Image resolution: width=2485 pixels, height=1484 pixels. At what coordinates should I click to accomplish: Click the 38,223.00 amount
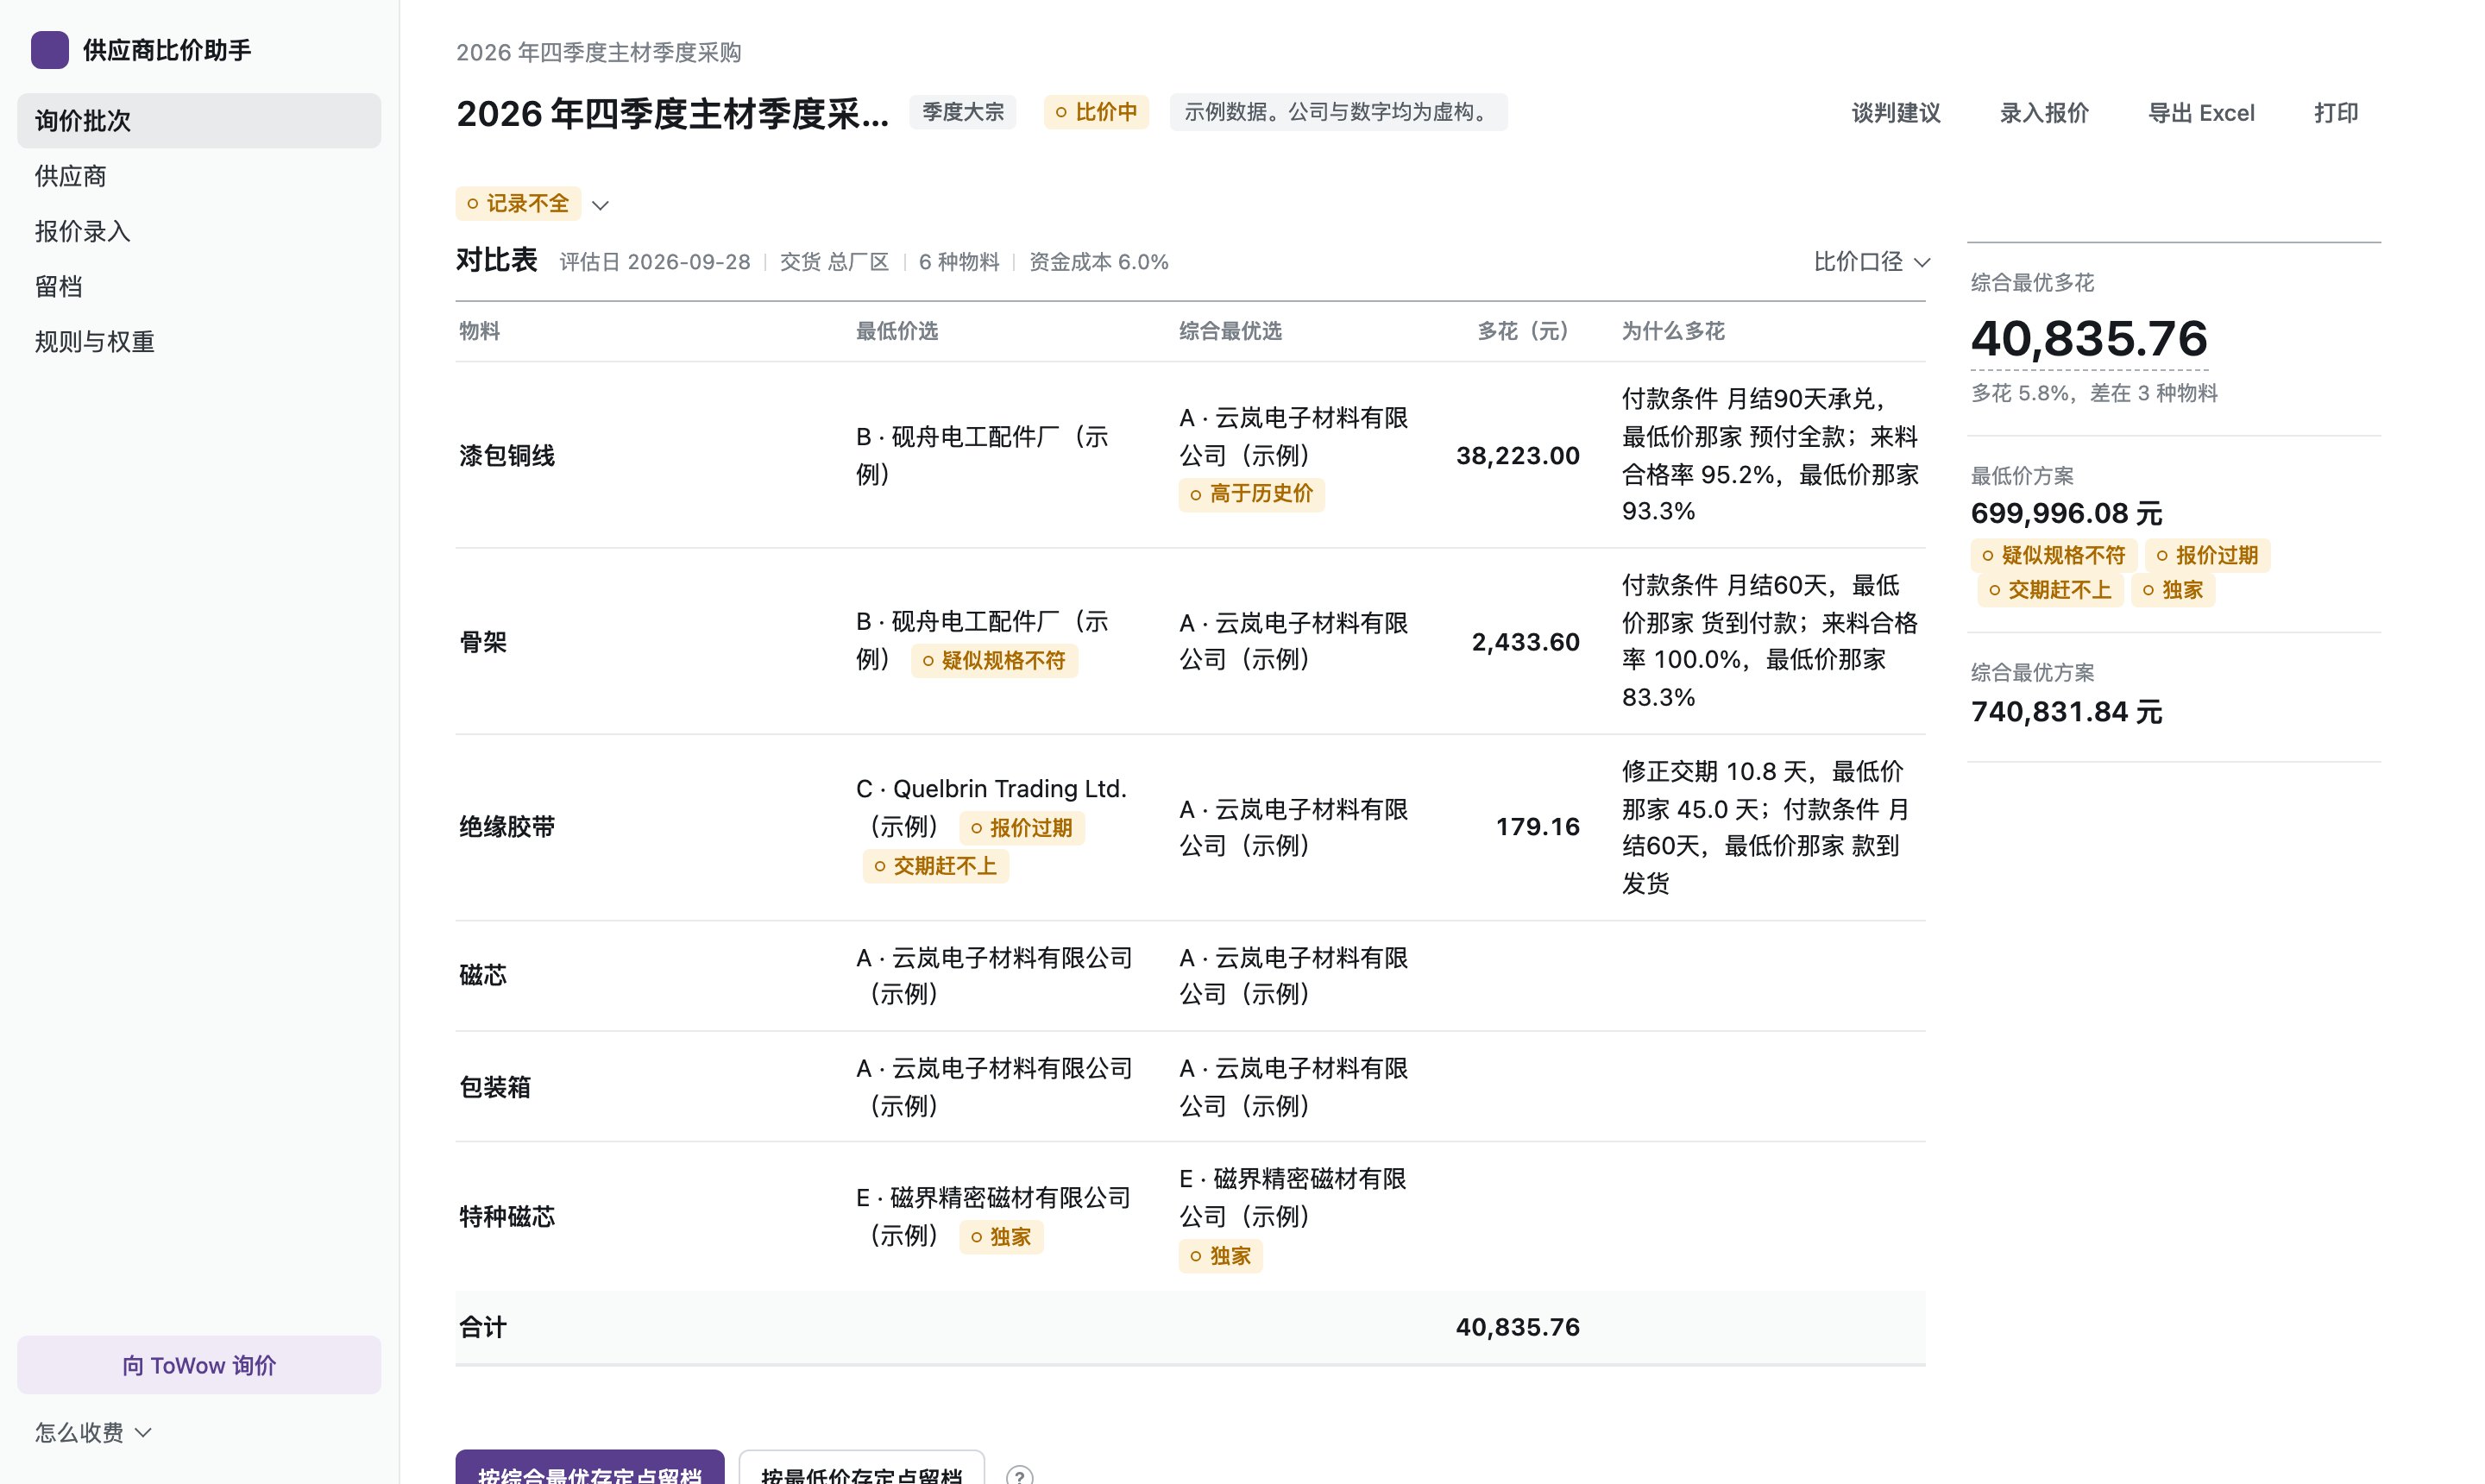coord(1517,456)
